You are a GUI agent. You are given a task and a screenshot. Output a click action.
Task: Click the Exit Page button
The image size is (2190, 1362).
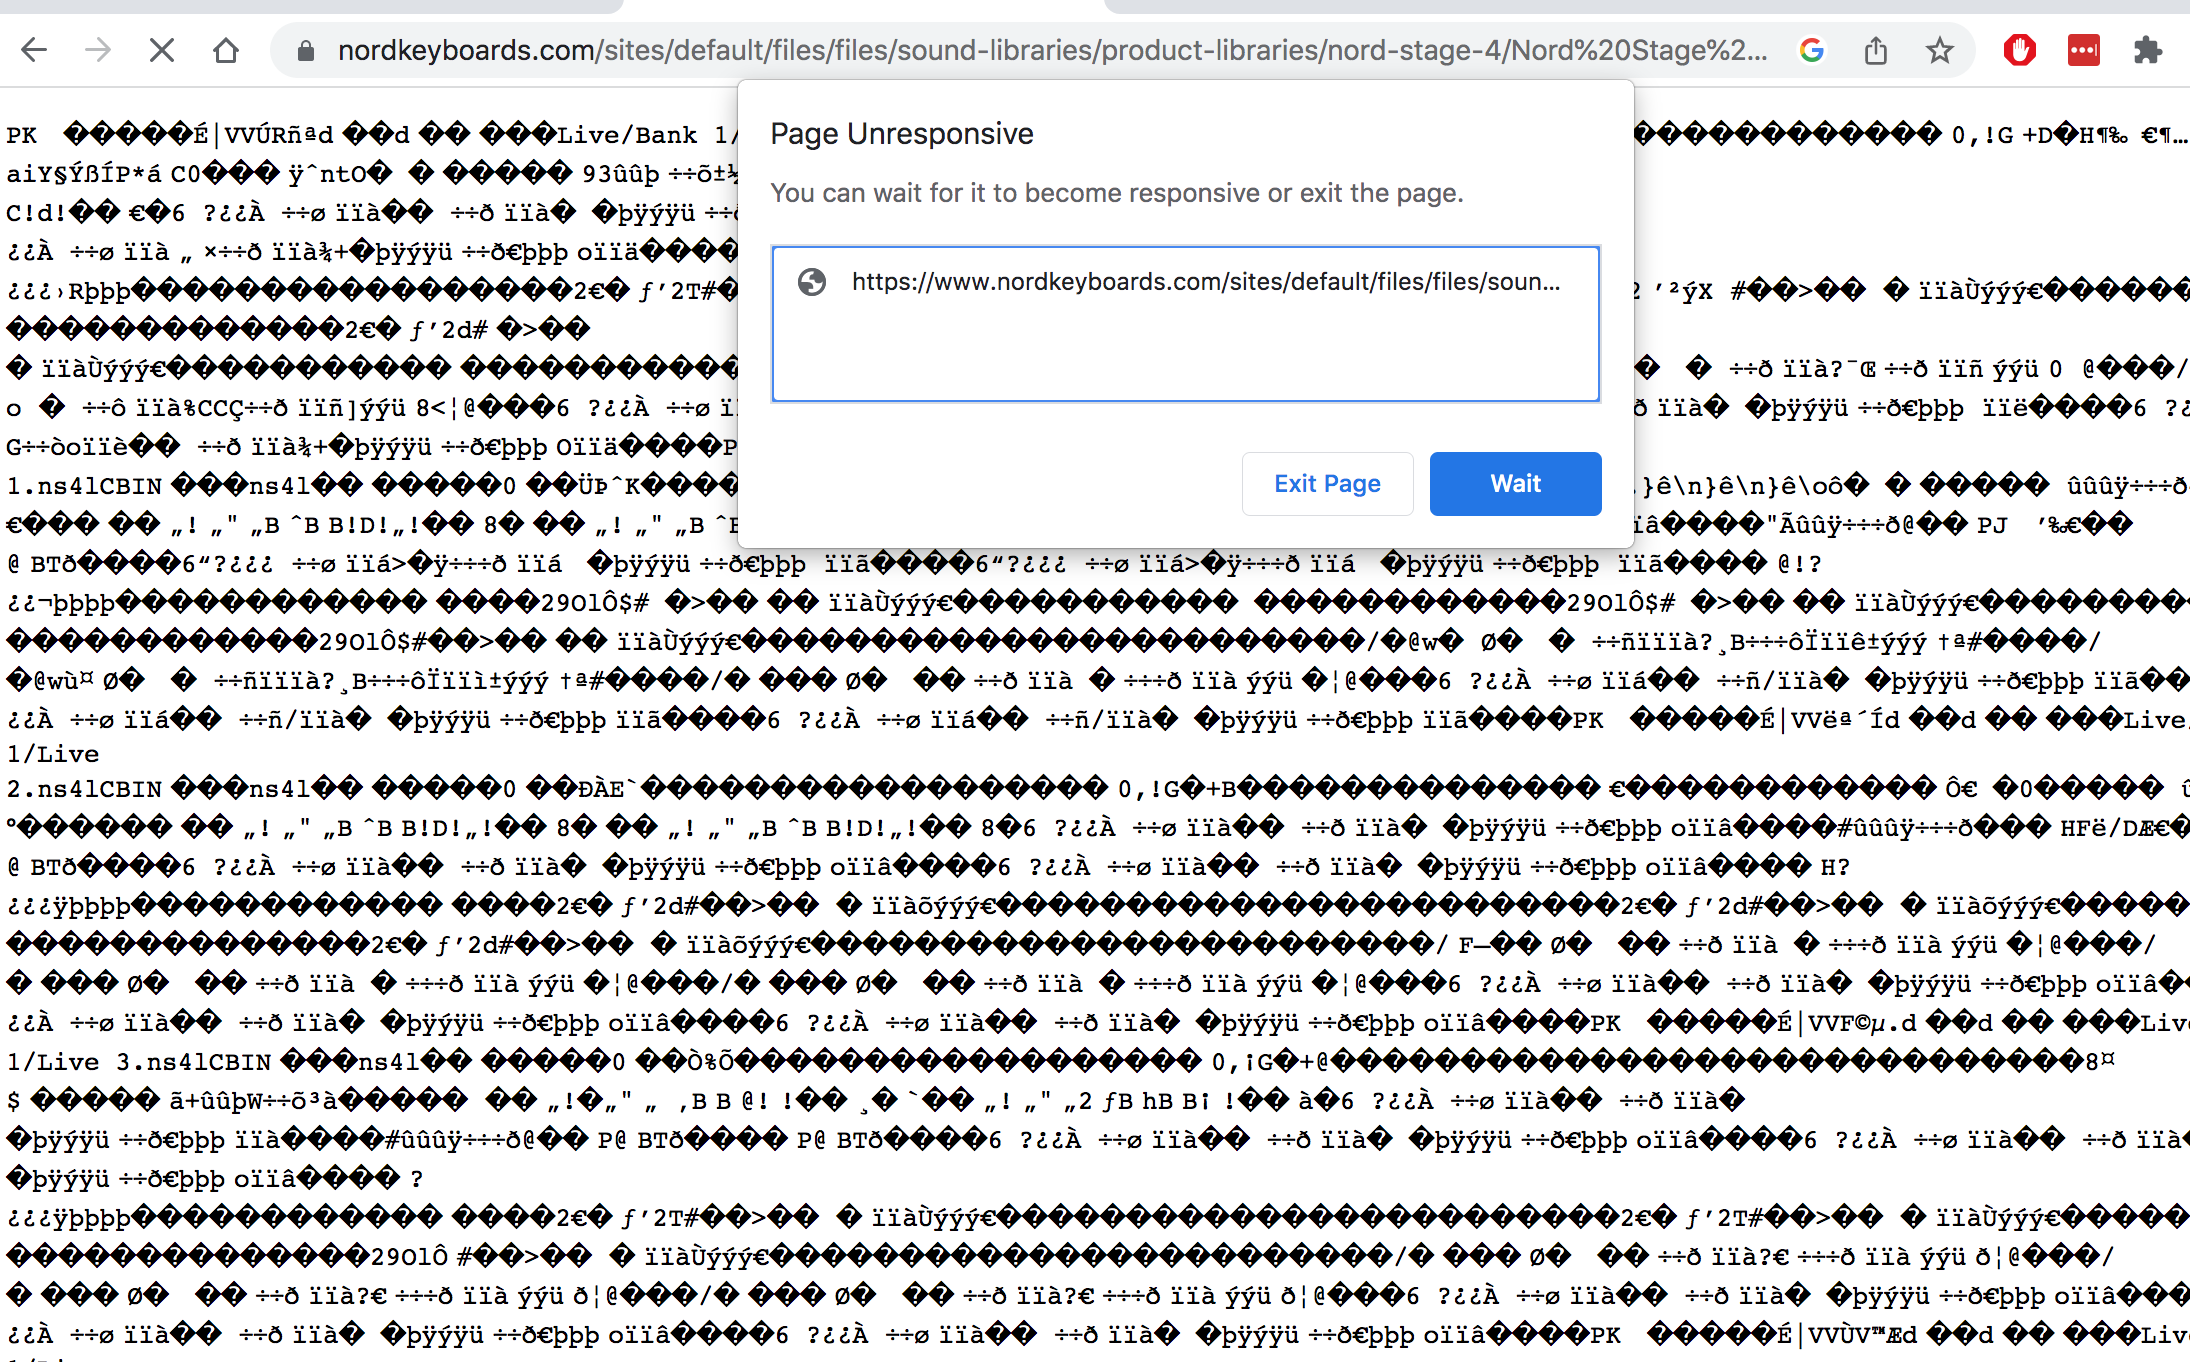tap(1327, 484)
